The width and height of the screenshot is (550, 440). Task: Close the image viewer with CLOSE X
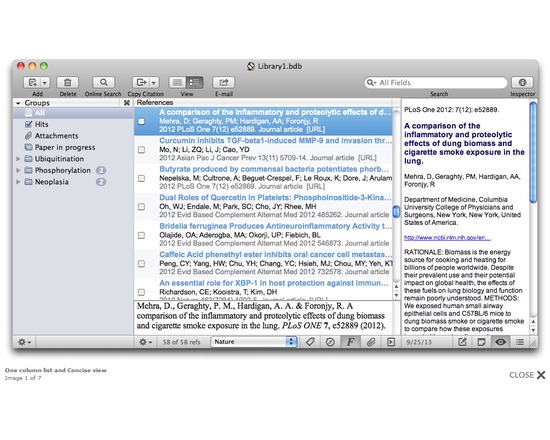click(x=527, y=375)
